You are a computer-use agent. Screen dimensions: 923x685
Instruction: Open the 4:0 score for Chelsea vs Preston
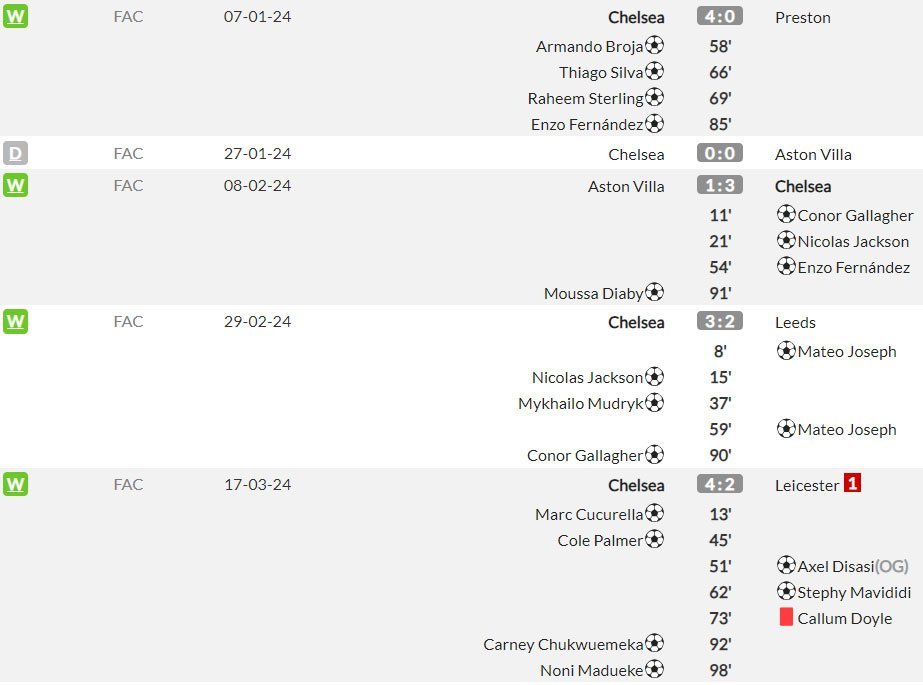click(x=719, y=16)
